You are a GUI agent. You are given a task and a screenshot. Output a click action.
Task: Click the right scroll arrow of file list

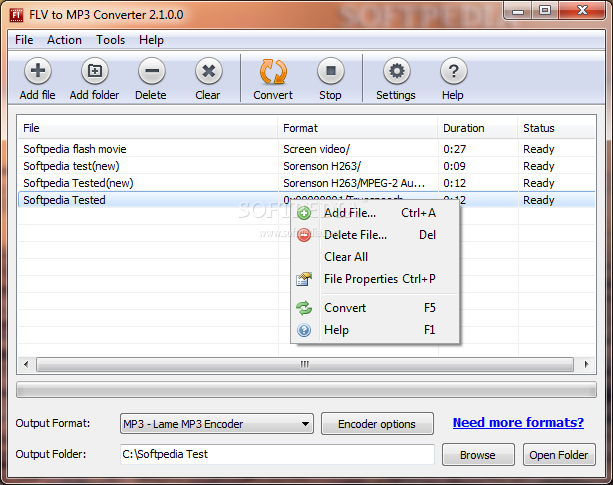[x=586, y=365]
